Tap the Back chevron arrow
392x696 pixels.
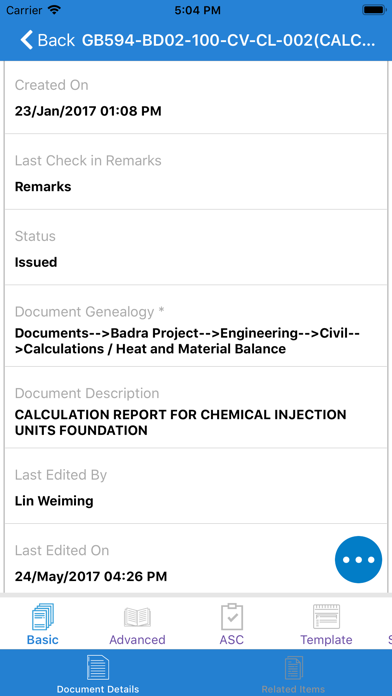pyautogui.click(x=26, y=40)
